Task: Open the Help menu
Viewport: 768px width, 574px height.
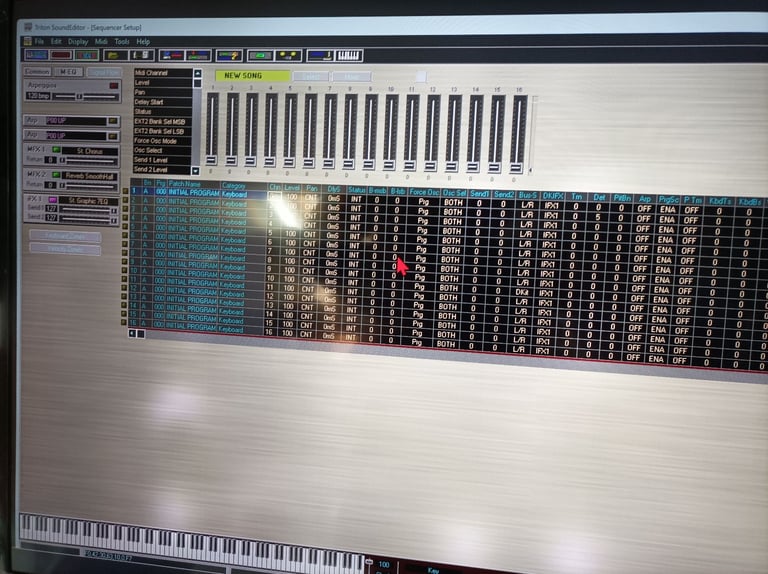Action: [143, 42]
